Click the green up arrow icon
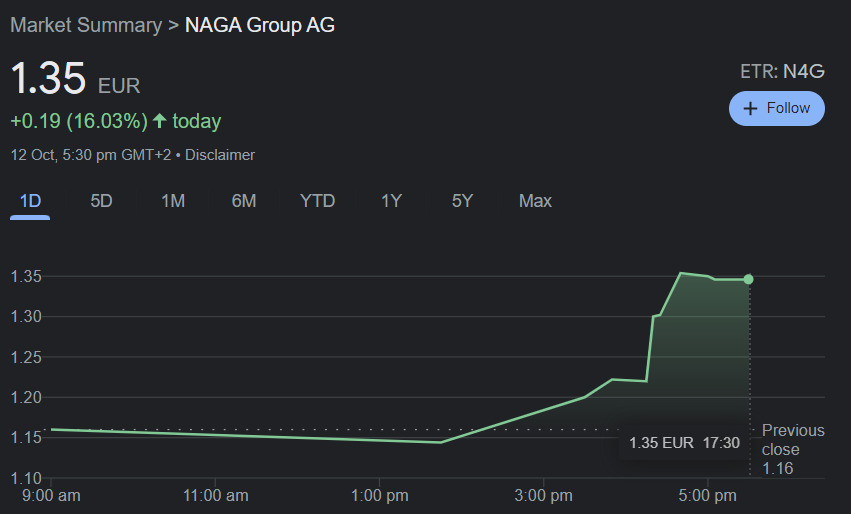Viewport: 851px width, 514px height. click(x=159, y=120)
